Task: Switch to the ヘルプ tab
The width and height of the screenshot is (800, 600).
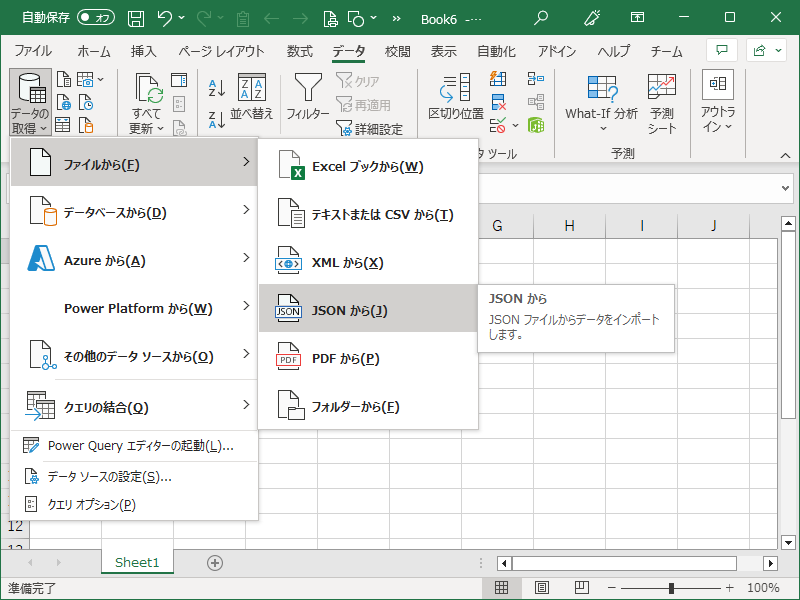Action: 613,51
